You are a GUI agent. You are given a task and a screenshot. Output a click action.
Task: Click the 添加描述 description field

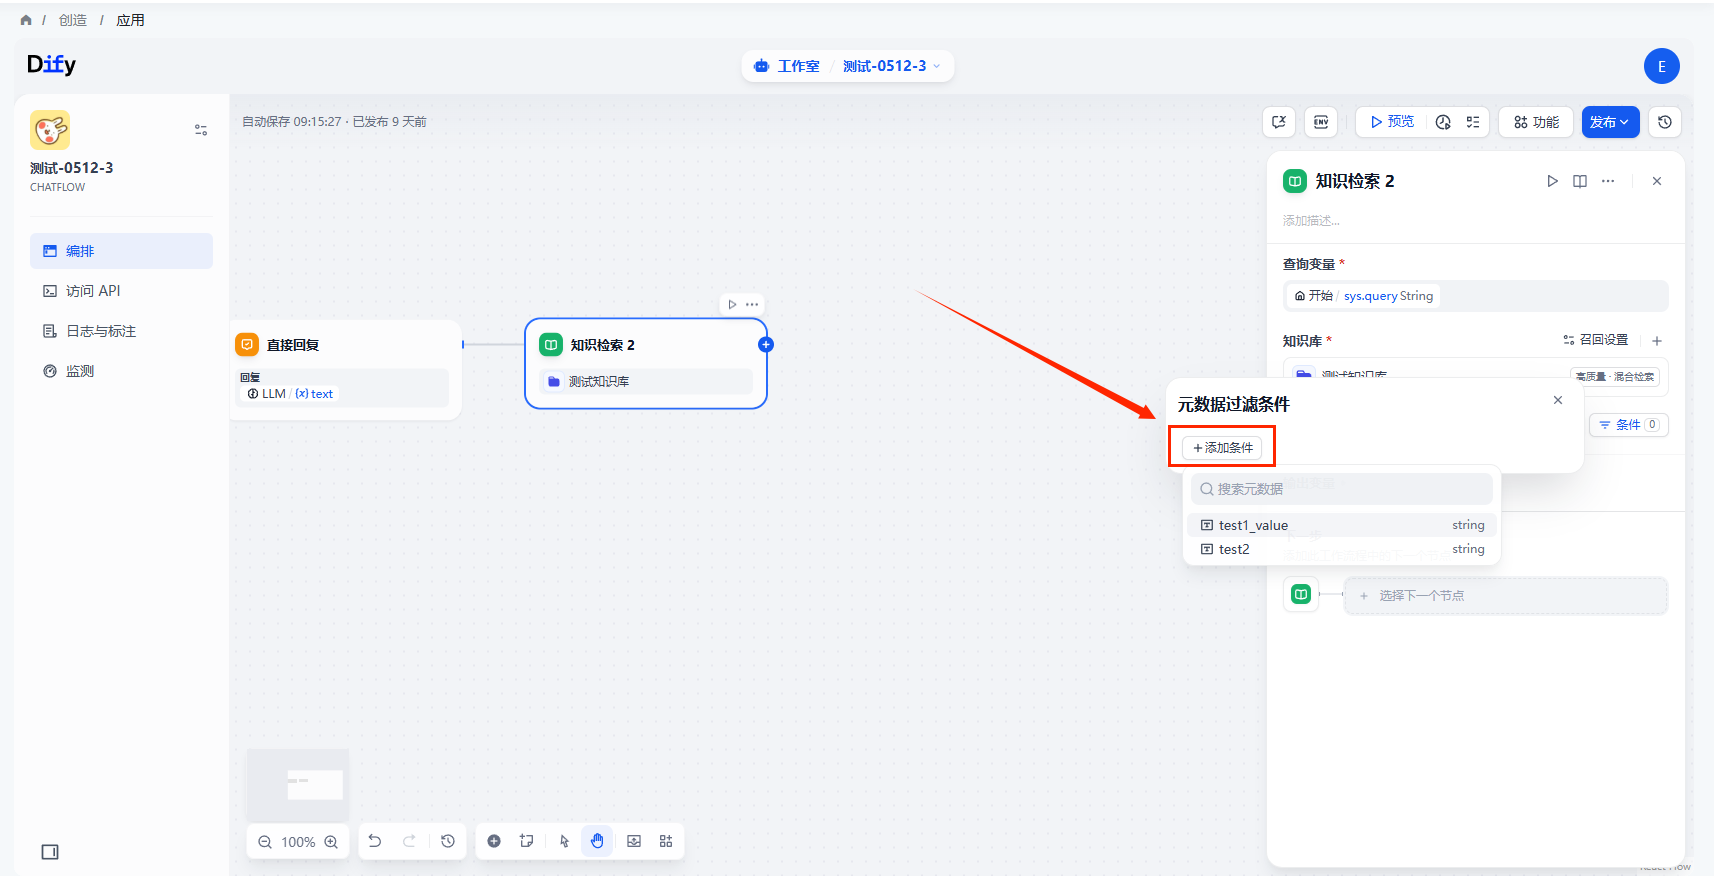[1311, 220]
